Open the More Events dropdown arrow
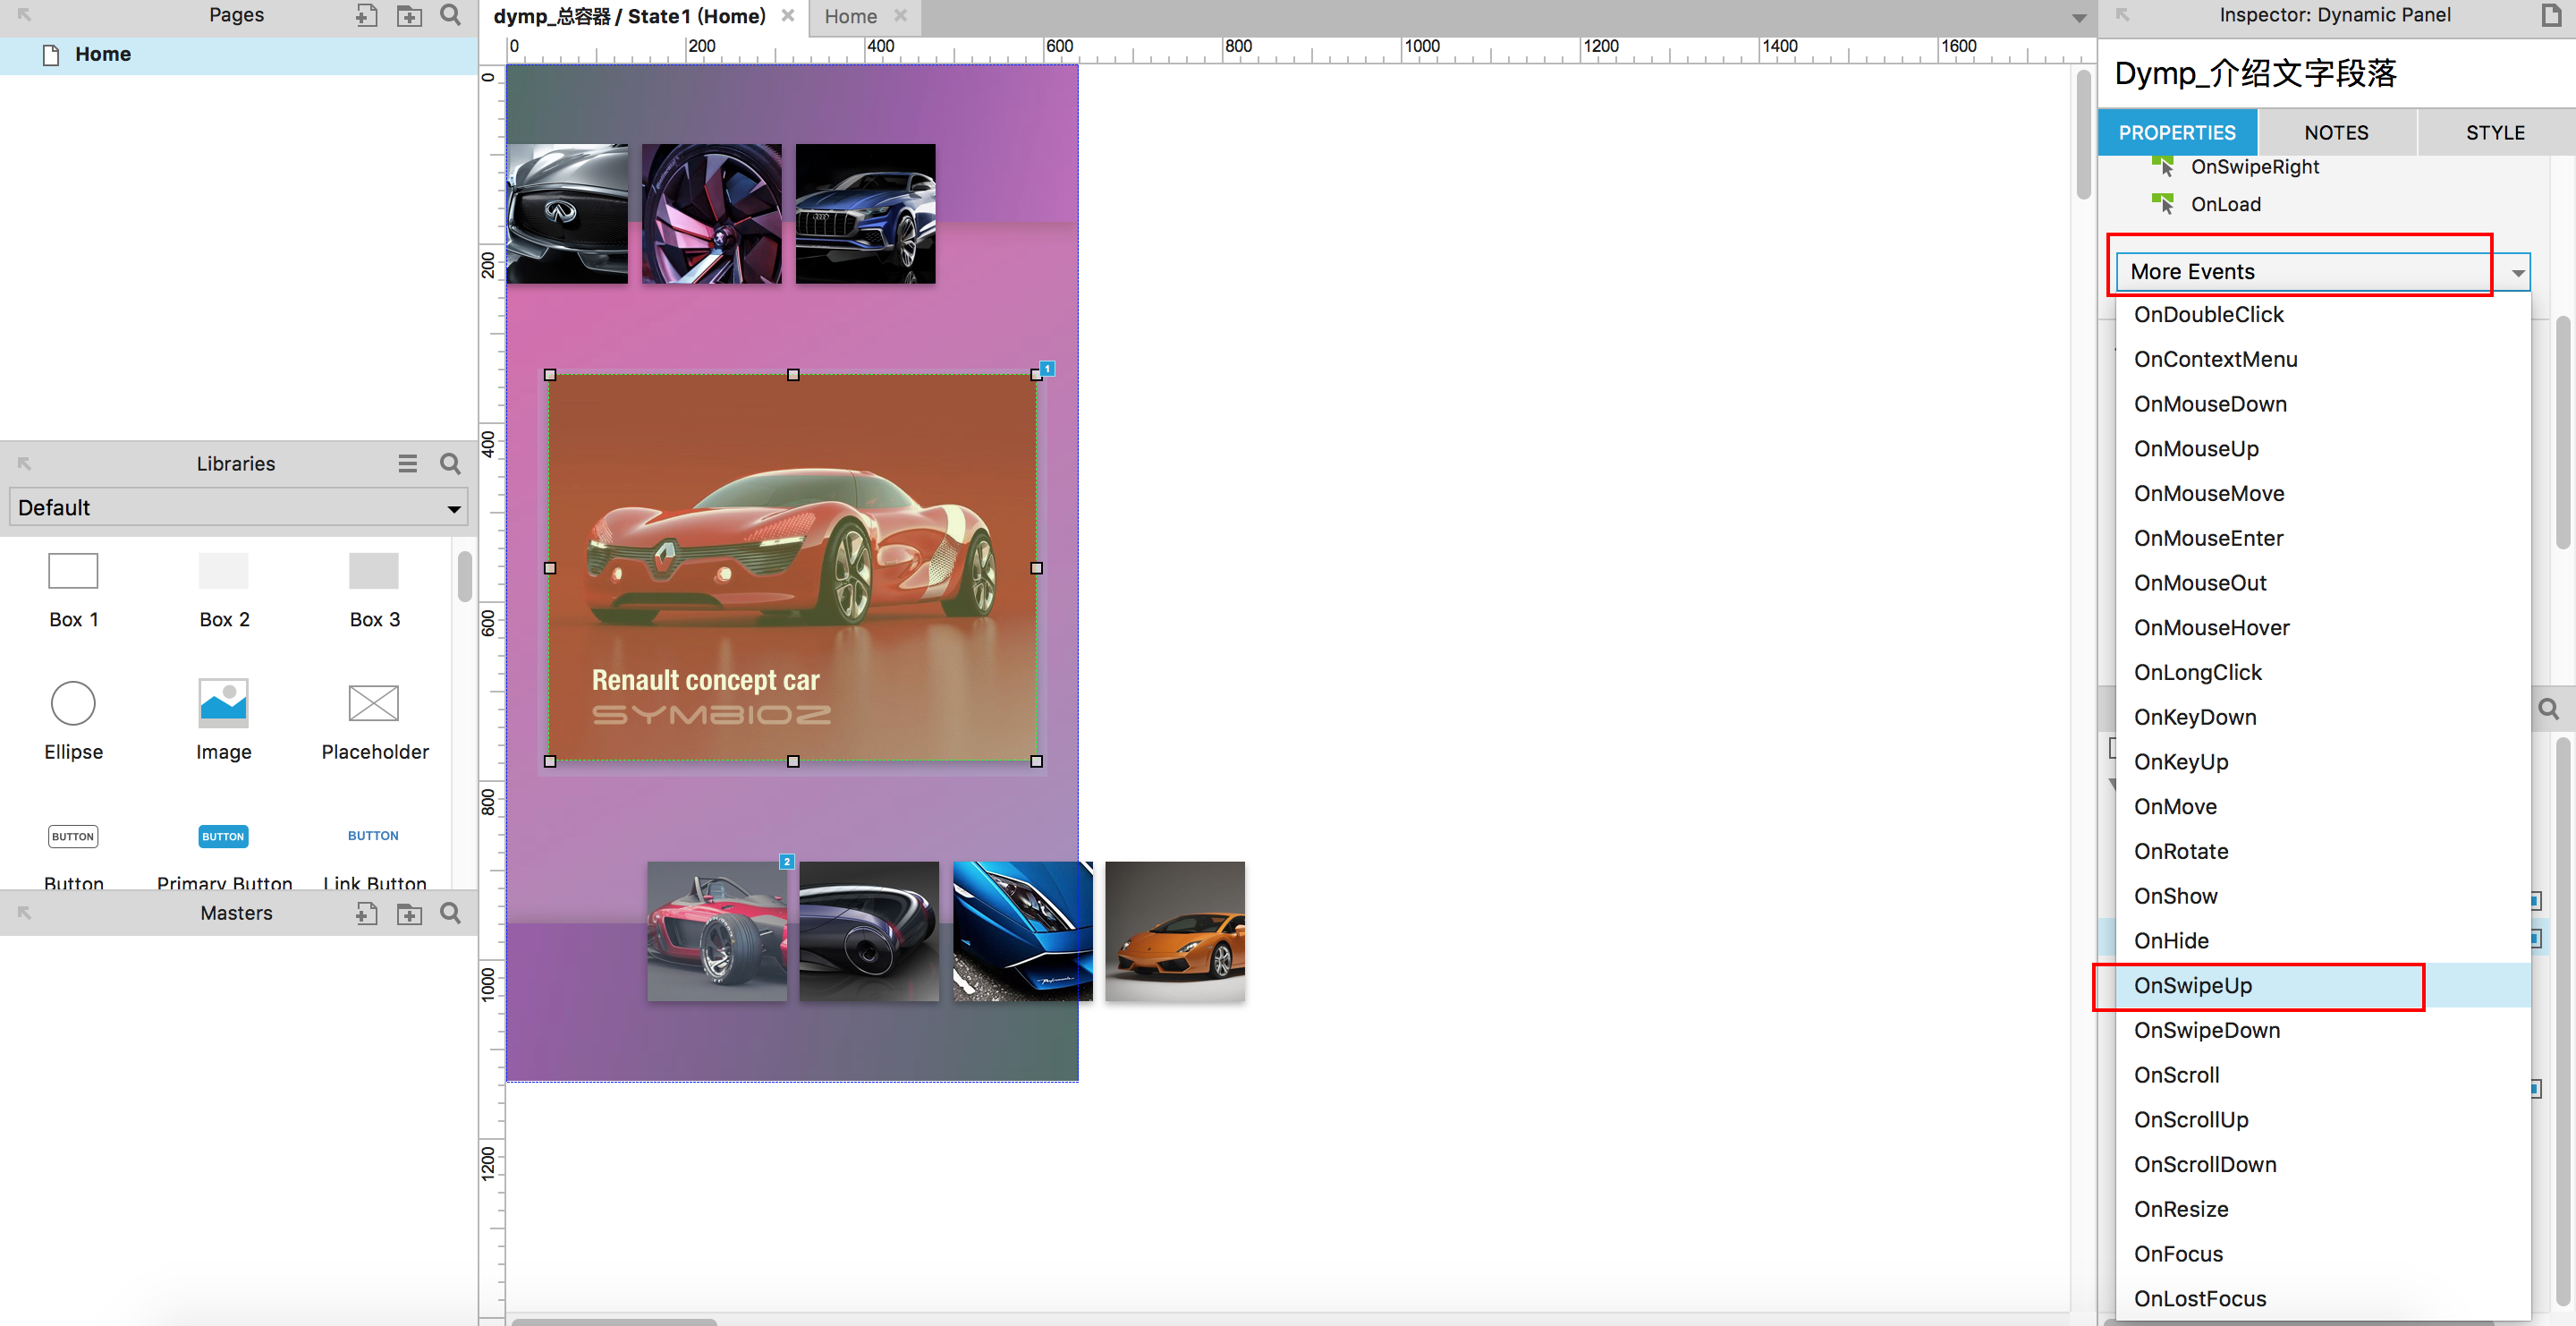Viewport: 2576px width, 1326px height. click(2517, 272)
